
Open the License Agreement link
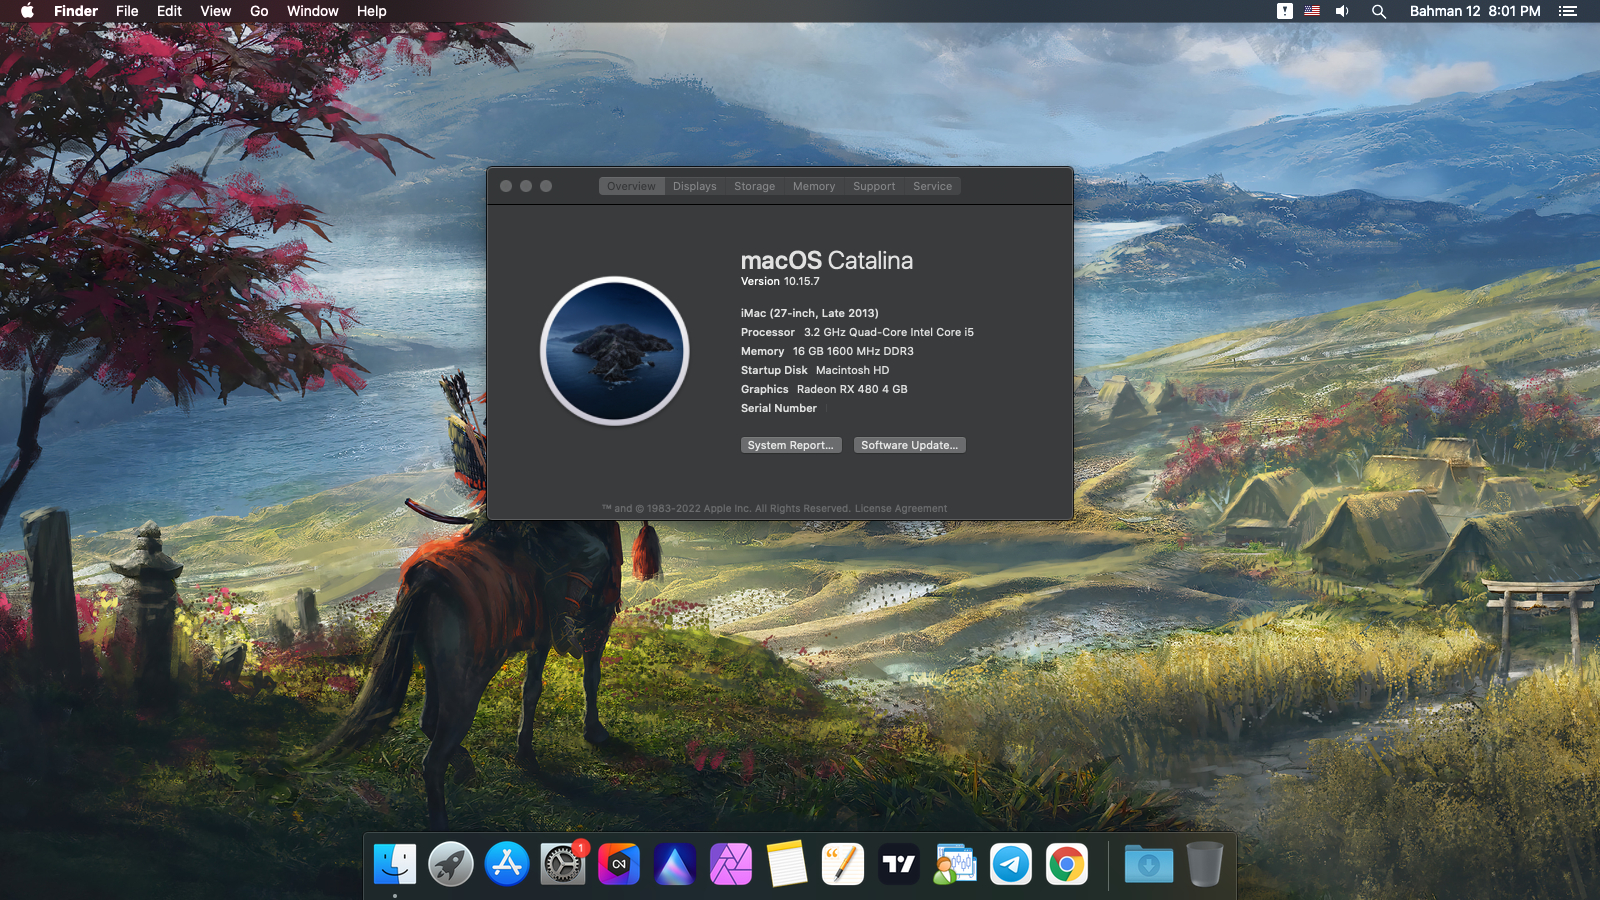(x=901, y=508)
